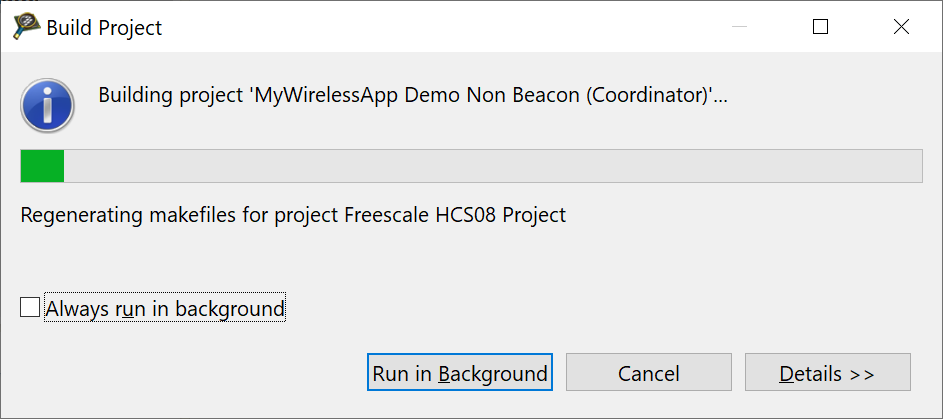
Task: Click the "Always run in background" label text
Action: 165,309
